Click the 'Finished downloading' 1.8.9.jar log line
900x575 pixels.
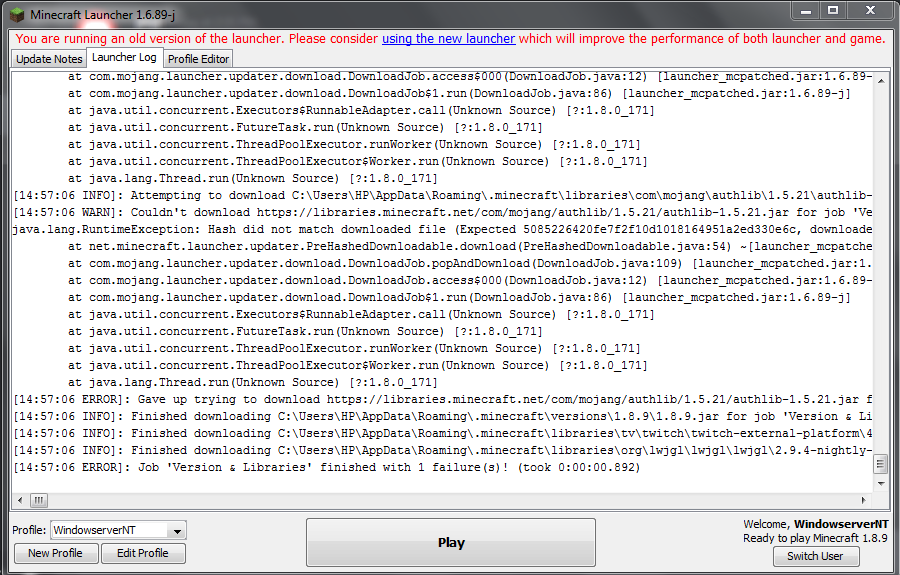443,417
